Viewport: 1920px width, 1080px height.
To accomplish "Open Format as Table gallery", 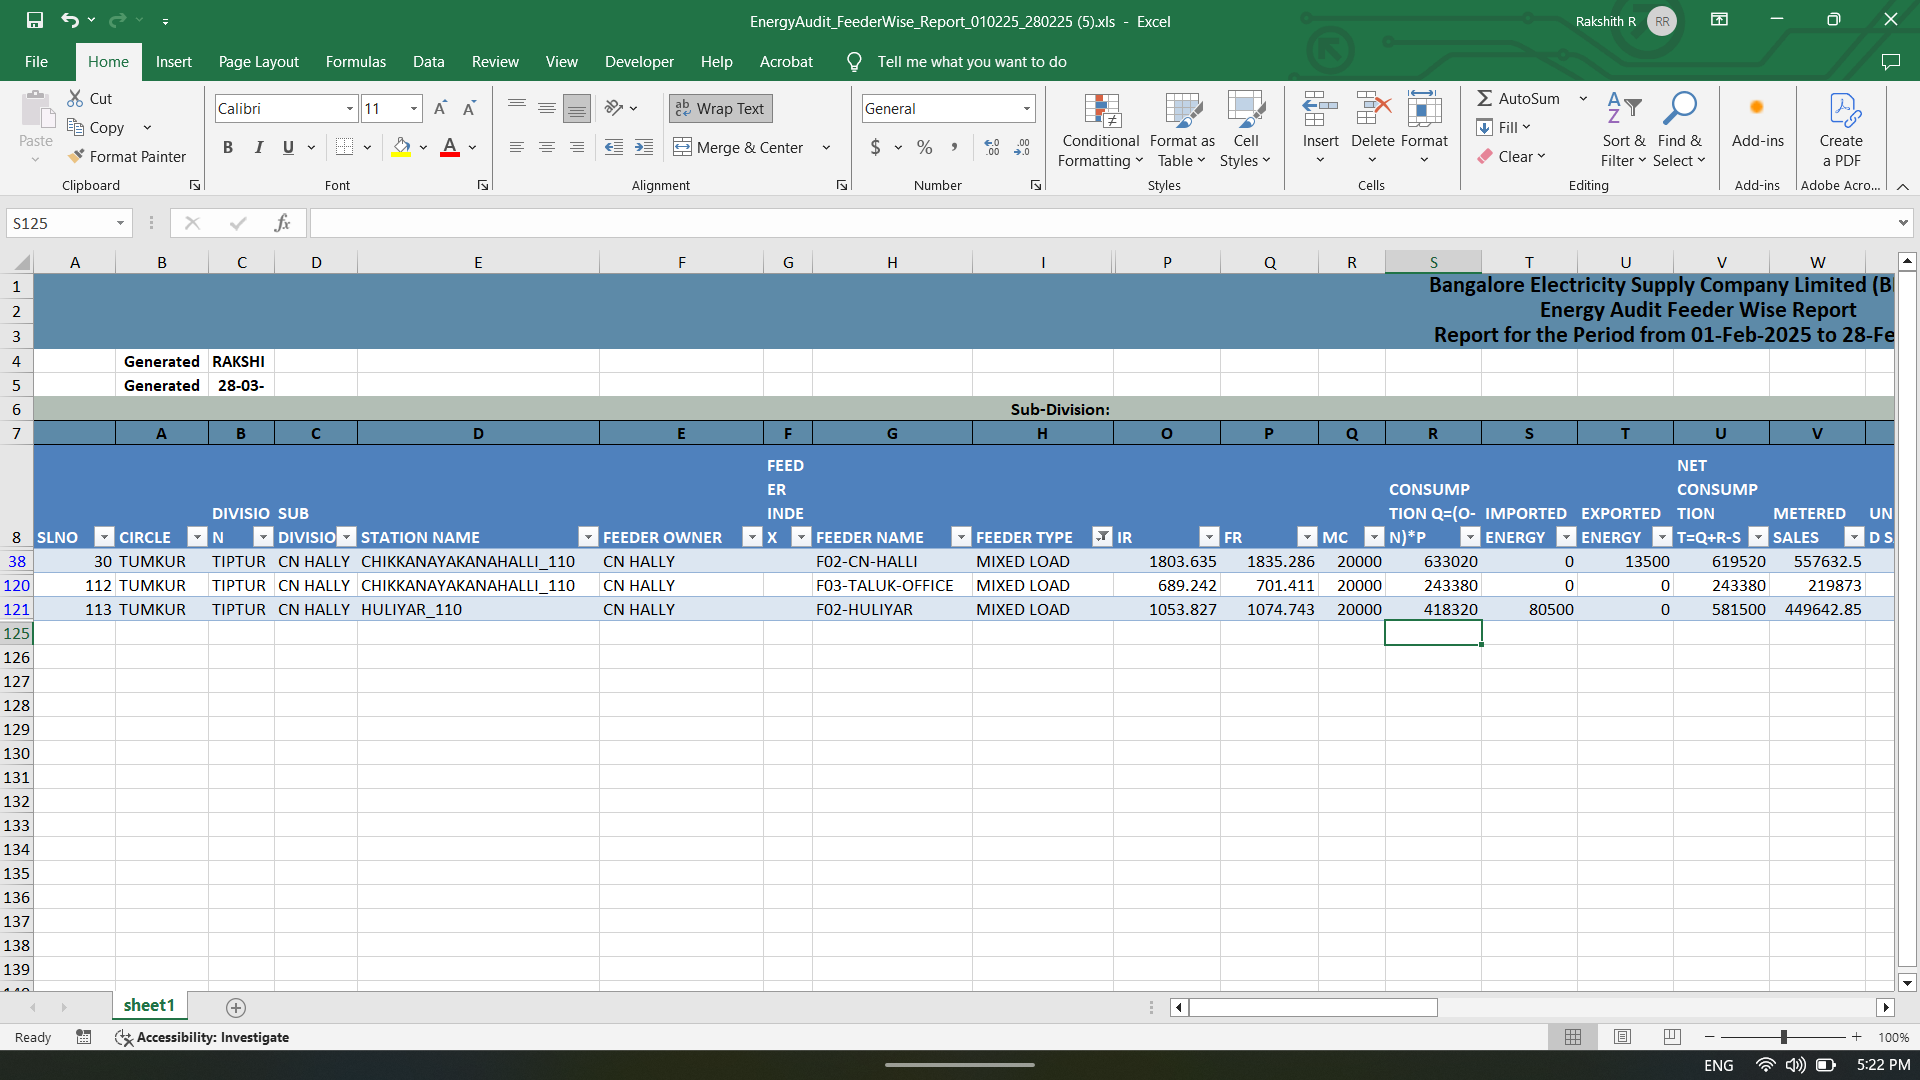I will [1182, 131].
